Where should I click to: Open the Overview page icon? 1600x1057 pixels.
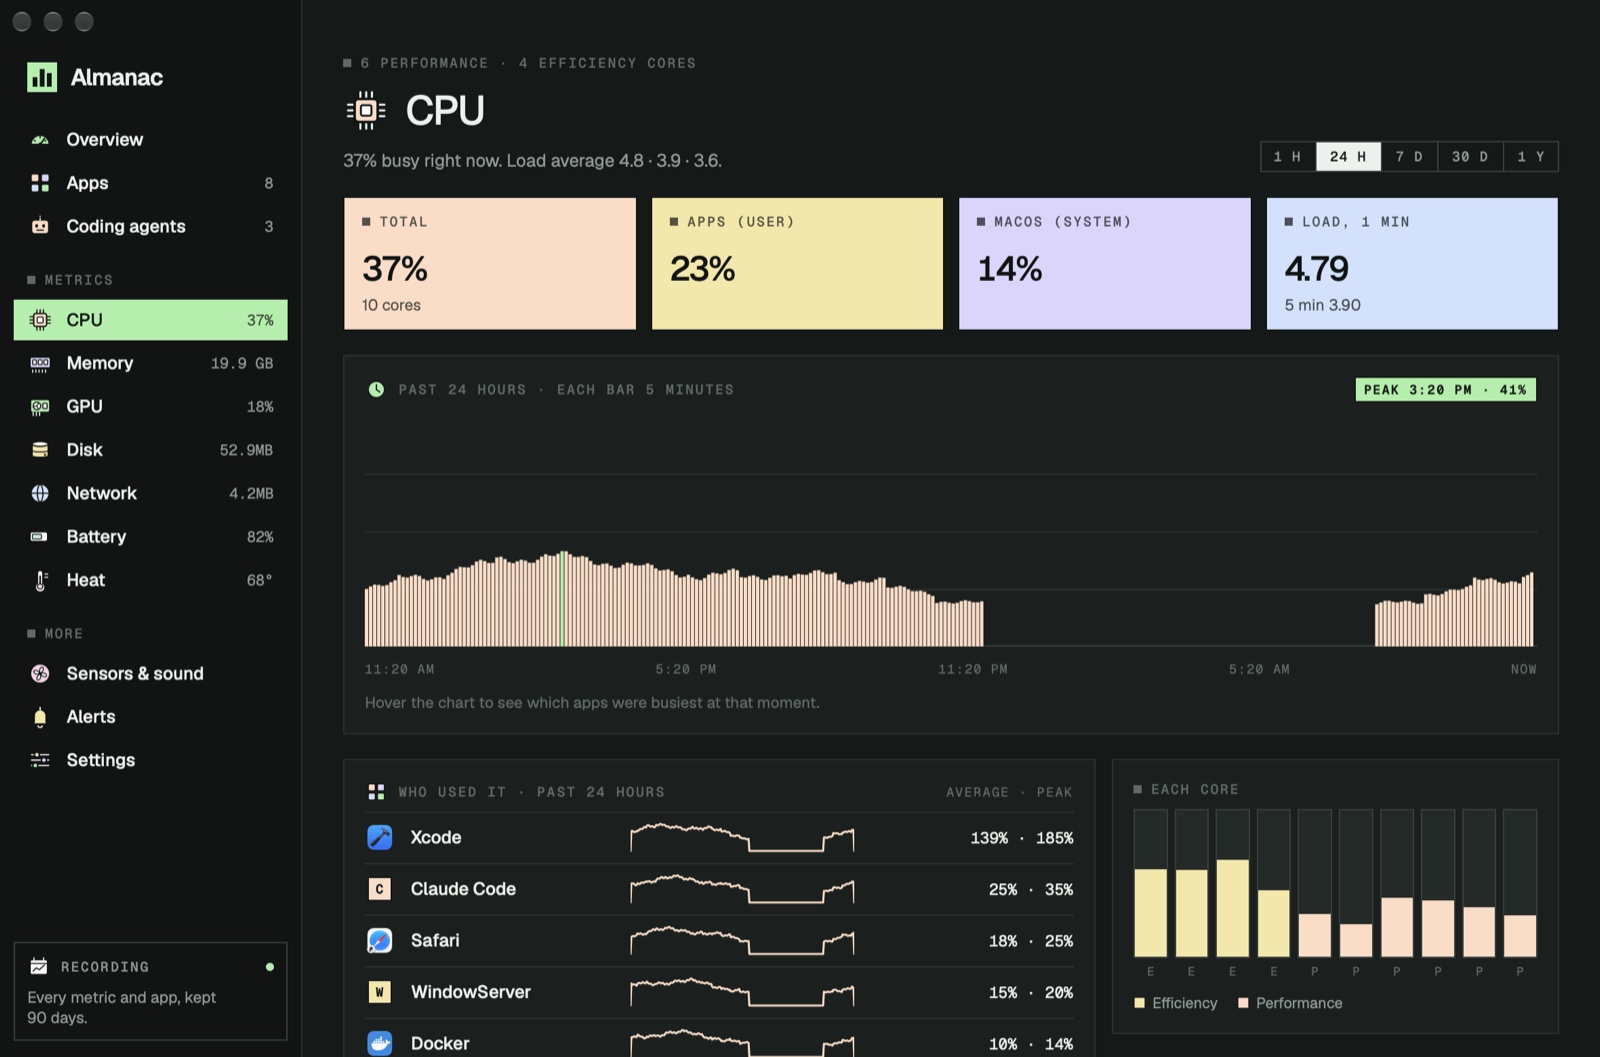click(x=40, y=140)
